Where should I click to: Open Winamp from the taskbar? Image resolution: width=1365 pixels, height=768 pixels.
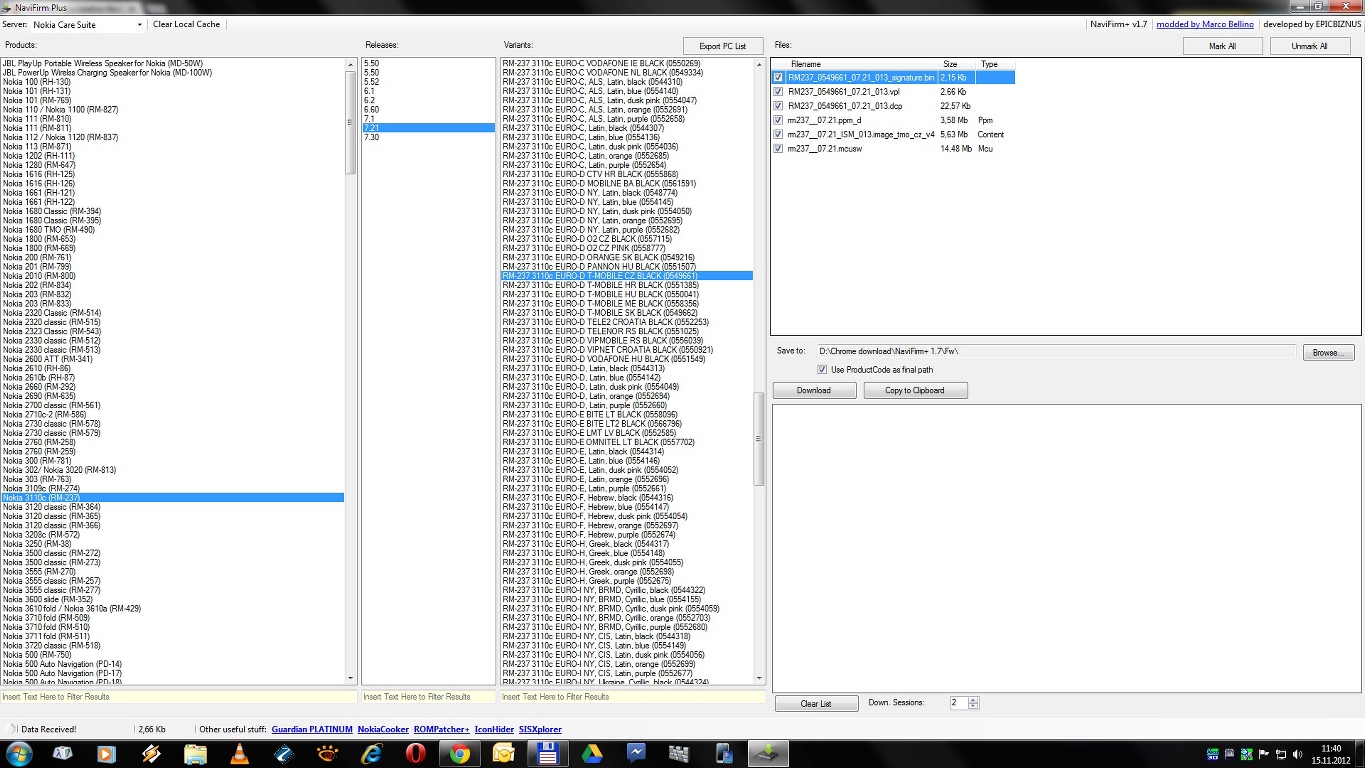pyautogui.click(x=150, y=754)
